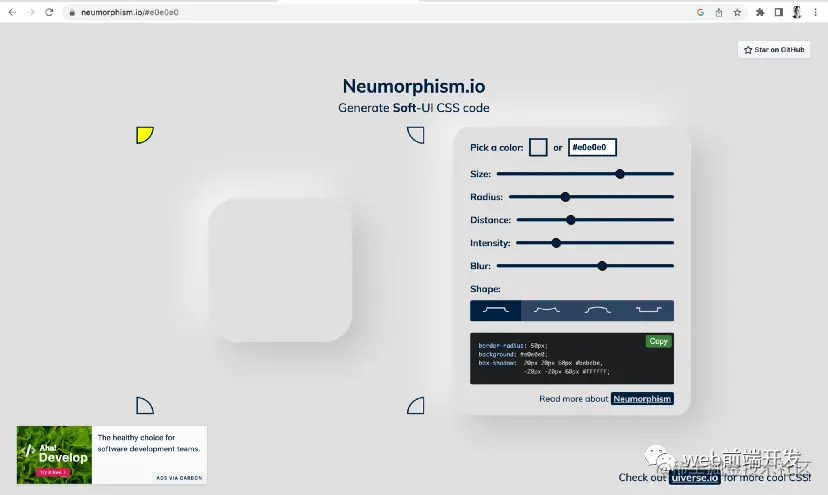View site lock information
The image size is (828, 495).
point(72,12)
